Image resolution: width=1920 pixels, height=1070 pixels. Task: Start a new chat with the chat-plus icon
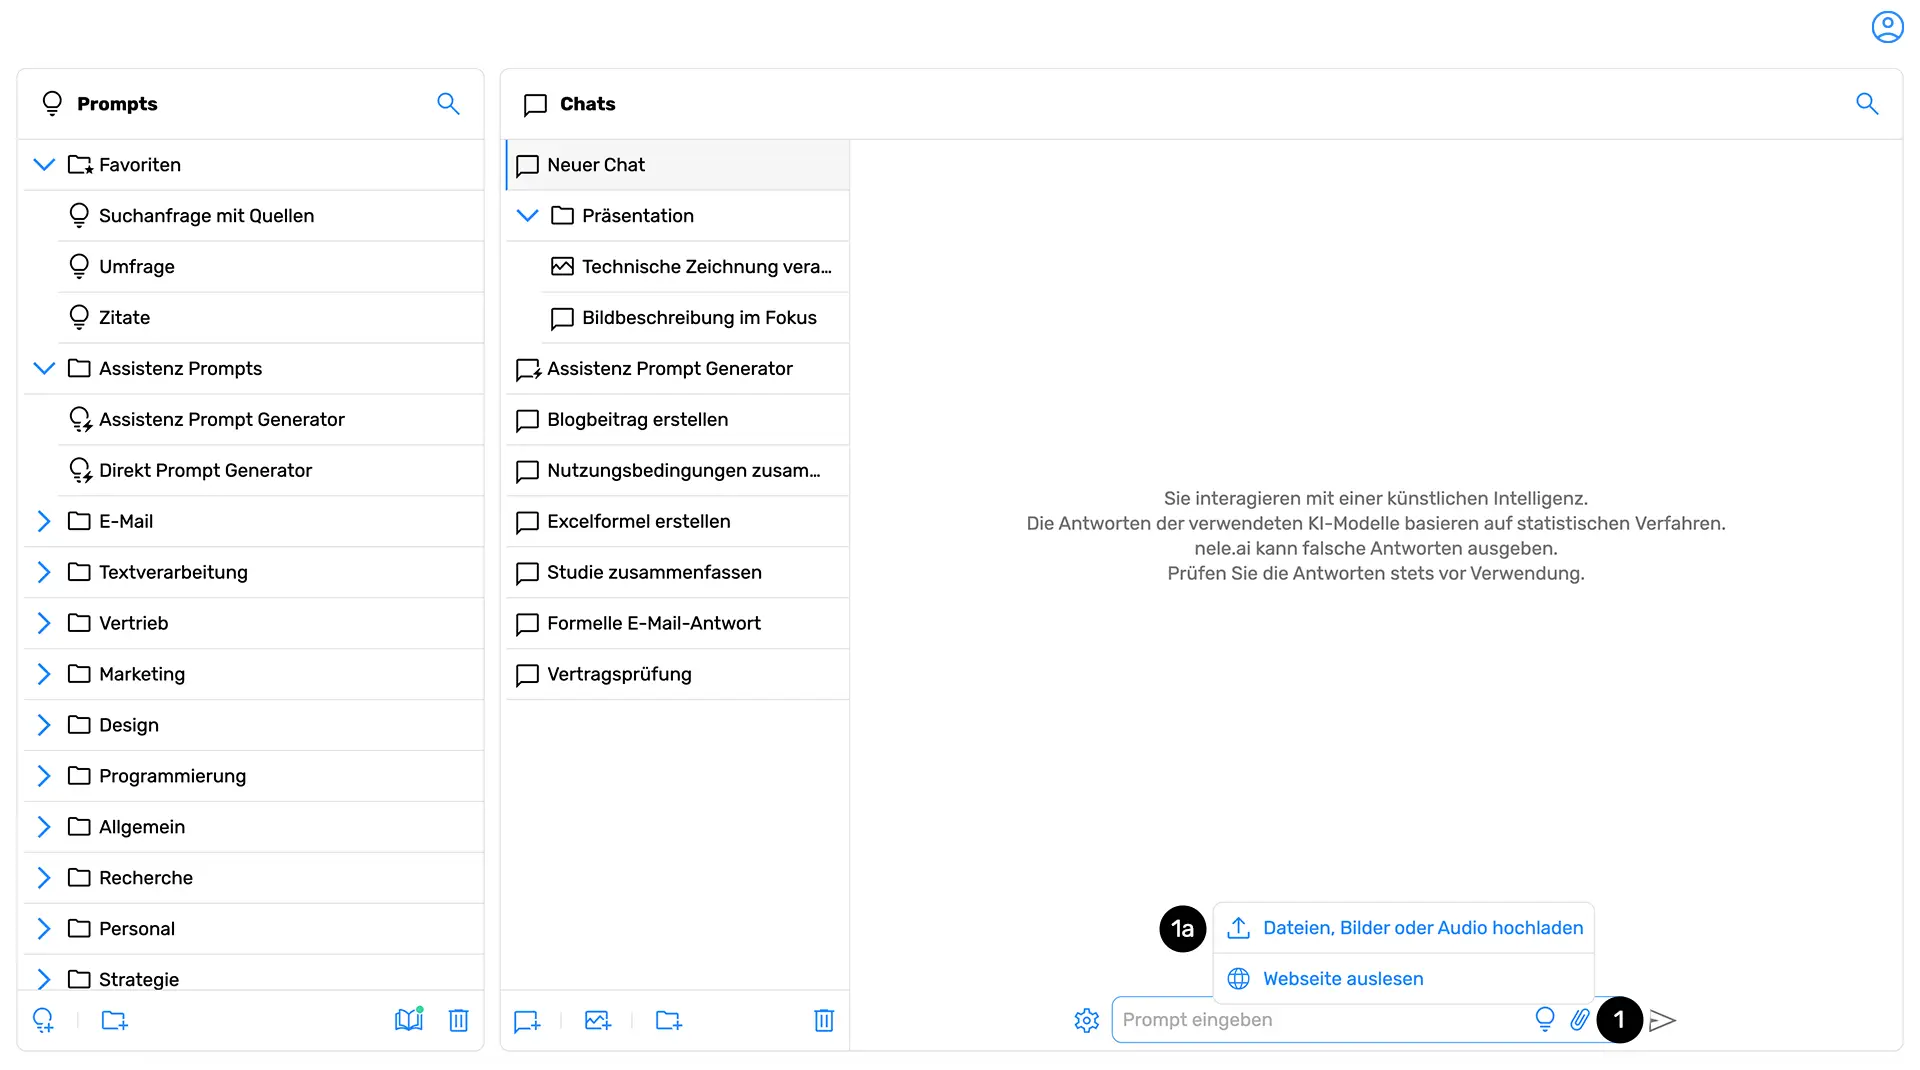click(527, 1021)
